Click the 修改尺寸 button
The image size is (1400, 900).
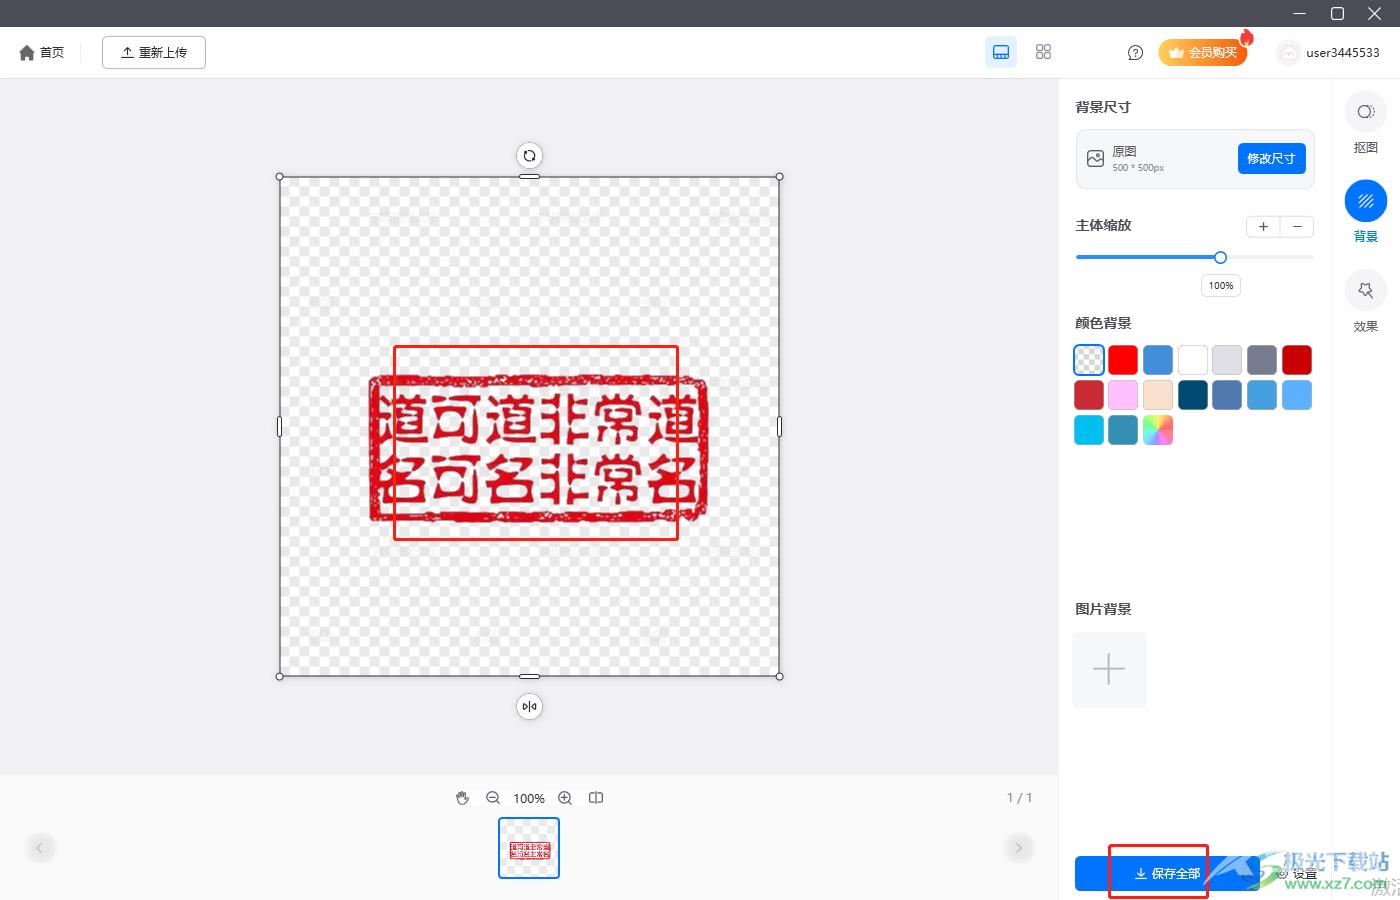[x=1271, y=158]
